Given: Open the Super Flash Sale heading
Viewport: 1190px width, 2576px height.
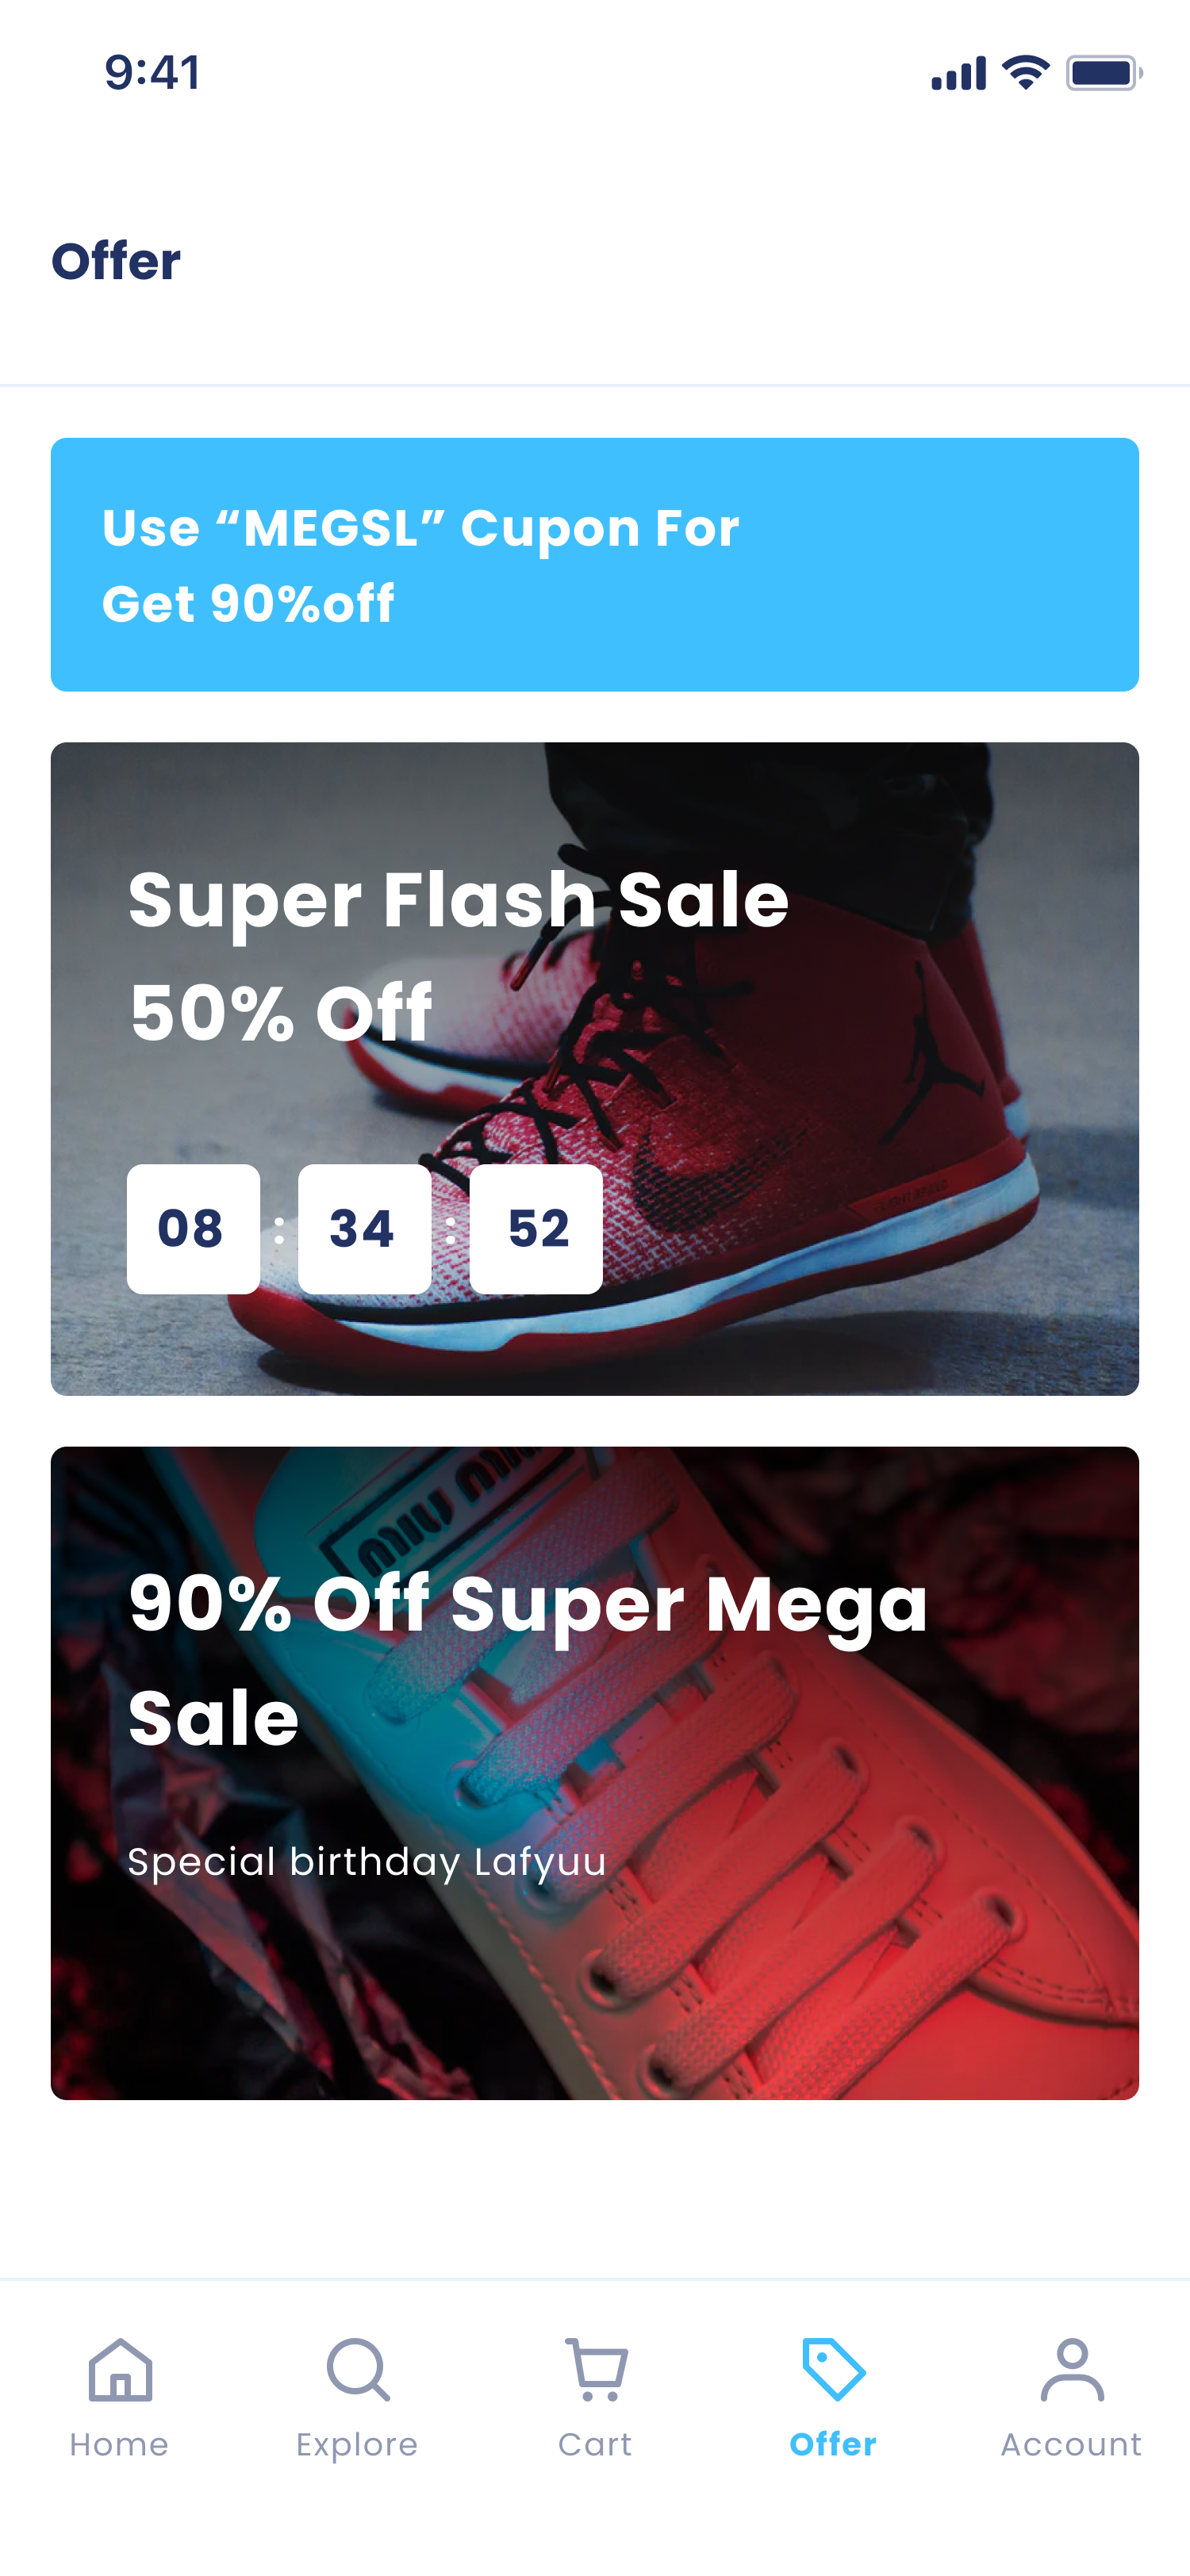Looking at the screenshot, I should pyautogui.click(x=458, y=900).
